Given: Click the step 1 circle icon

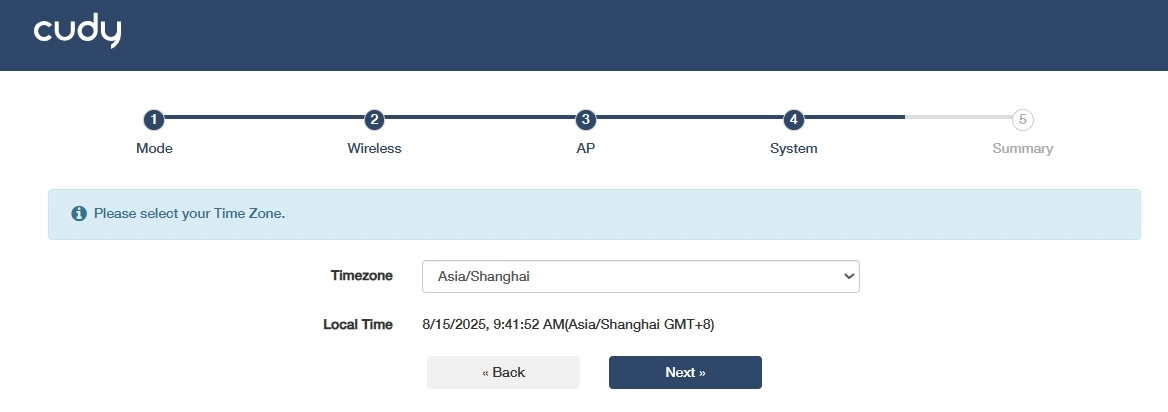Looking at the screenshot, I should coord(153,119).
